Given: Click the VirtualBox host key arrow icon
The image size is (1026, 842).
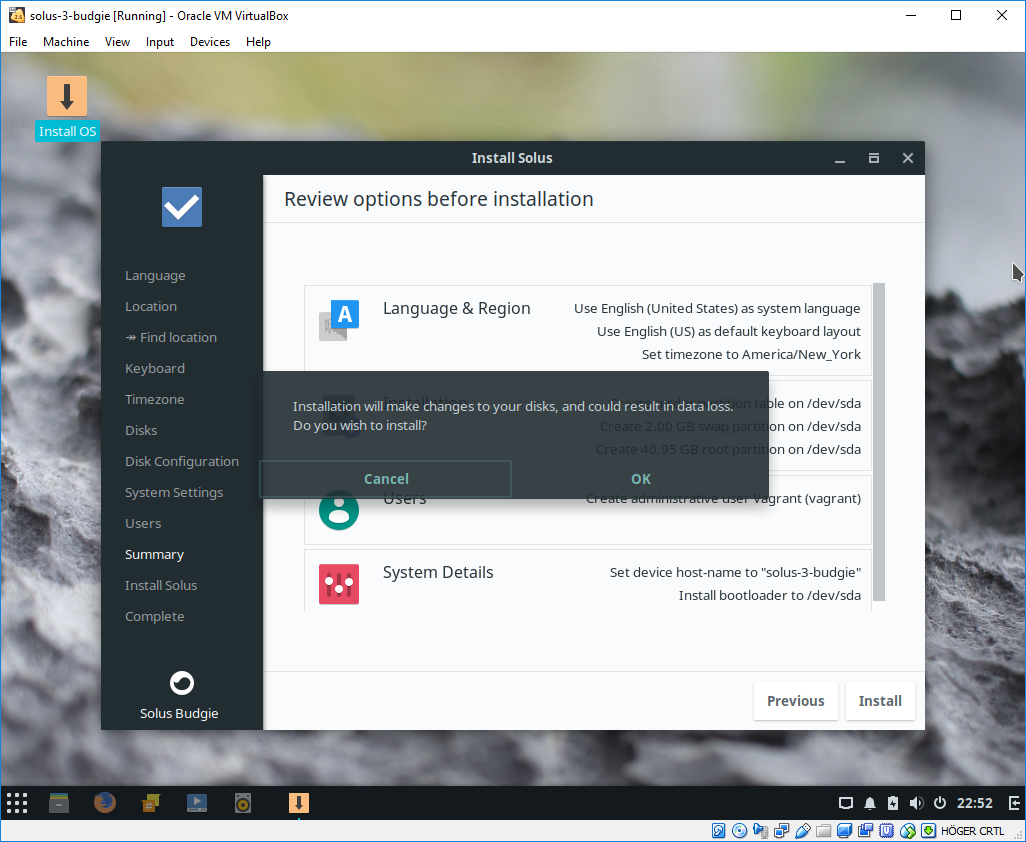Looking at the screenshot, I should pos(929,831).
